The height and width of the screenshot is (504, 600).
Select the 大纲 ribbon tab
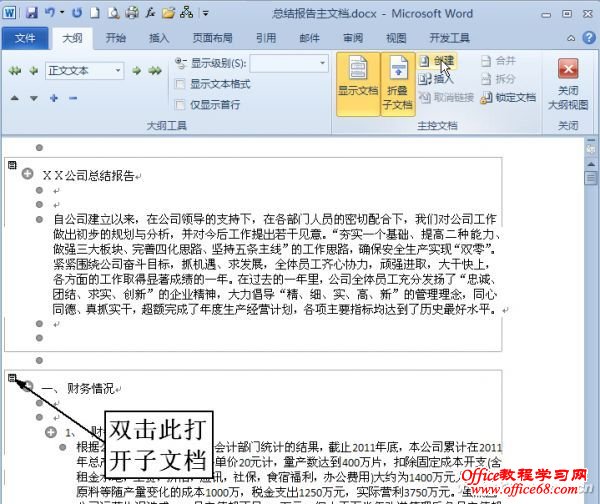click(72, 38)
